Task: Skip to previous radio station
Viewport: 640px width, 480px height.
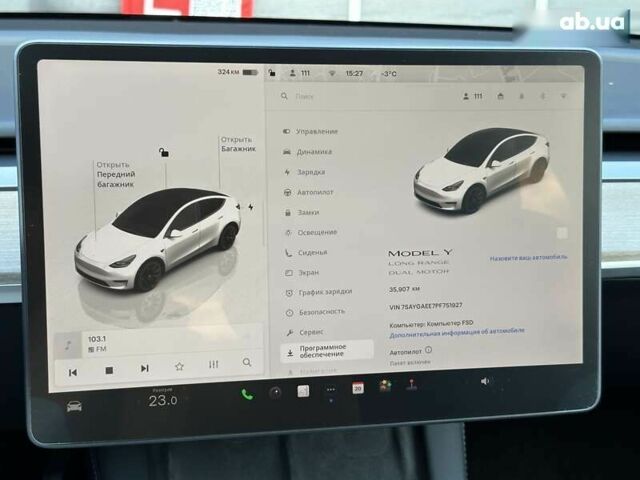Action: coord(73,372)
